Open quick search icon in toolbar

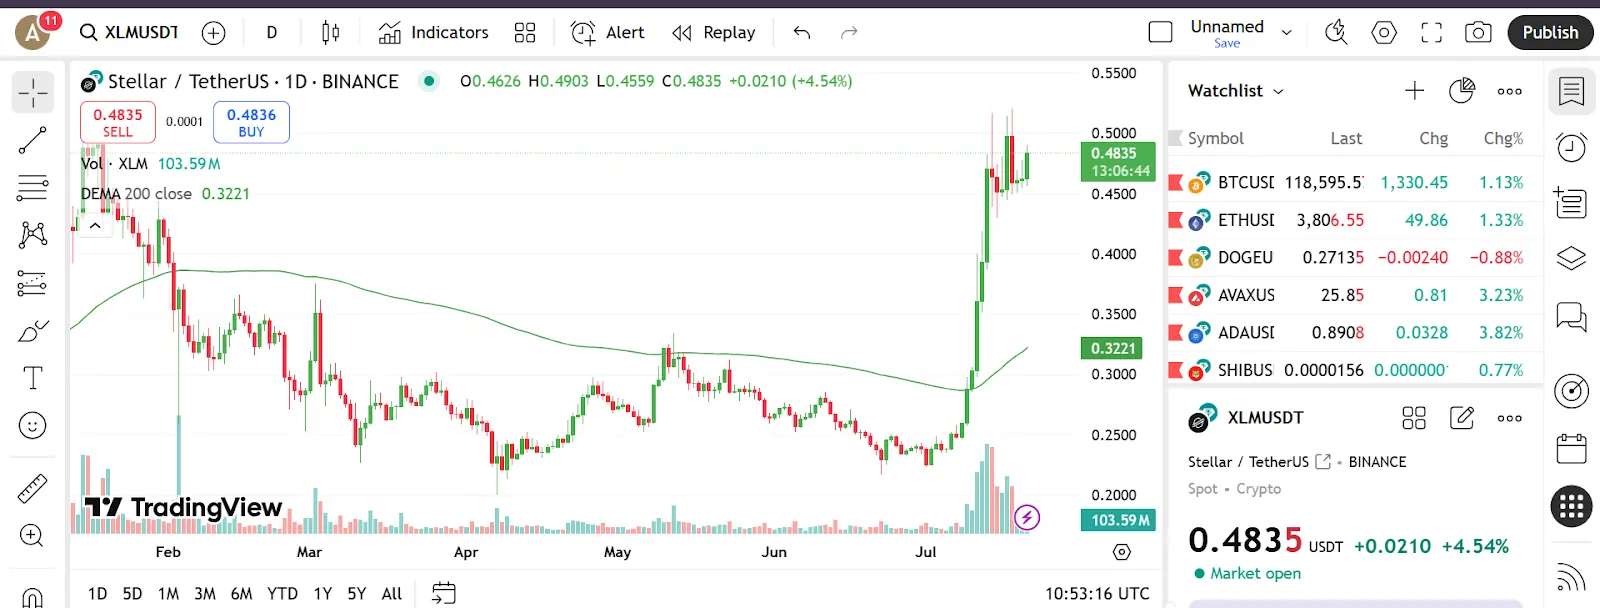point(1336,33)
